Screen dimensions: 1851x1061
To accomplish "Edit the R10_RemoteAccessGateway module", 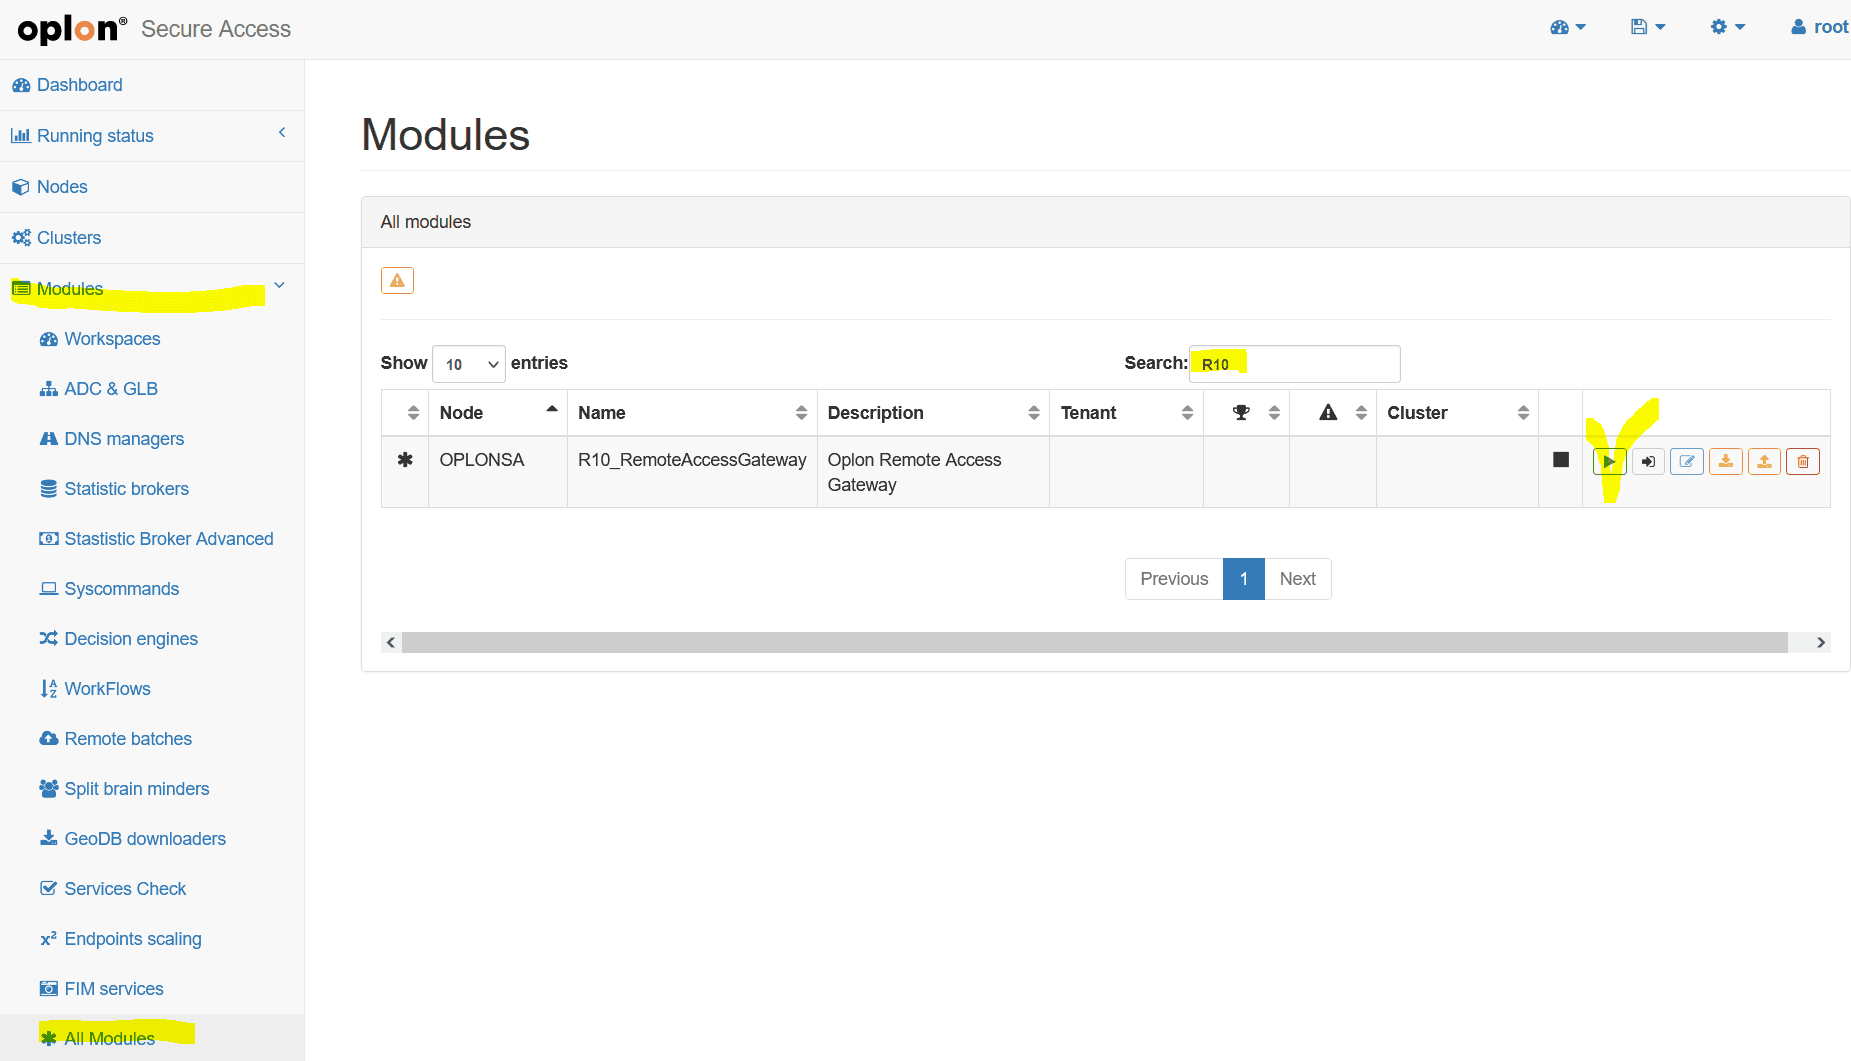I will (1687, 461).
